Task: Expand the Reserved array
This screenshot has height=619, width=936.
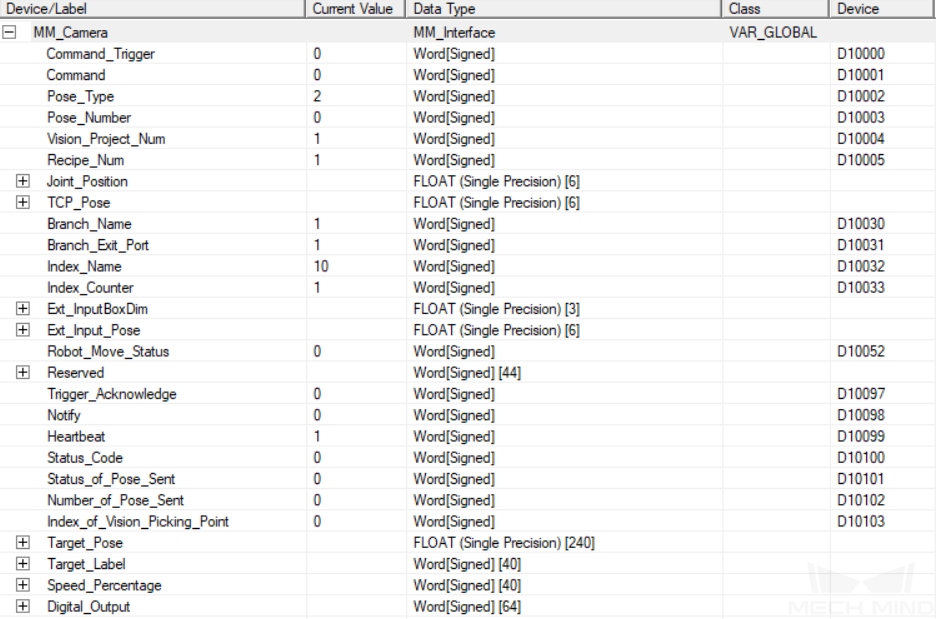Action: pos(23,372)
